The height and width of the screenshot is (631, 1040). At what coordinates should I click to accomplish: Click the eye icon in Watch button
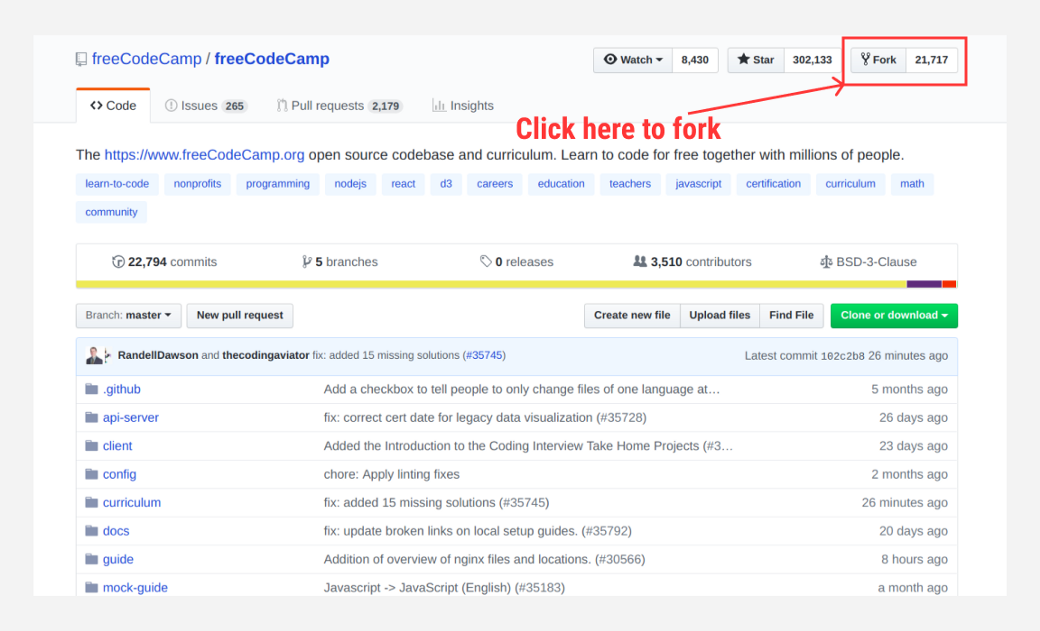click(x=610, y=59)
